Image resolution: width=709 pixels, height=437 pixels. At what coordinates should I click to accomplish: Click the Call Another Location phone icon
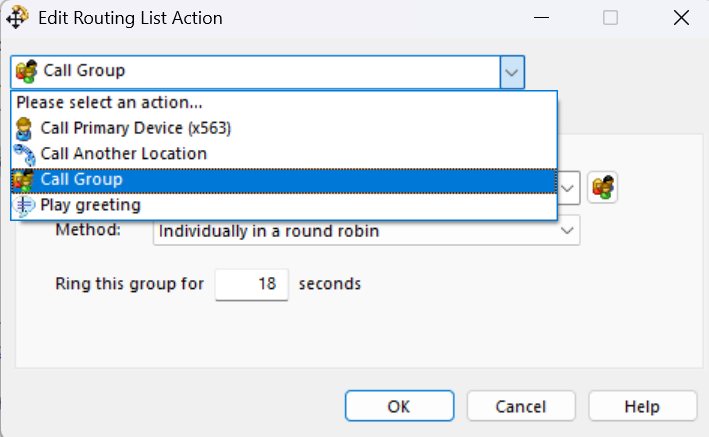coord(25,154)
